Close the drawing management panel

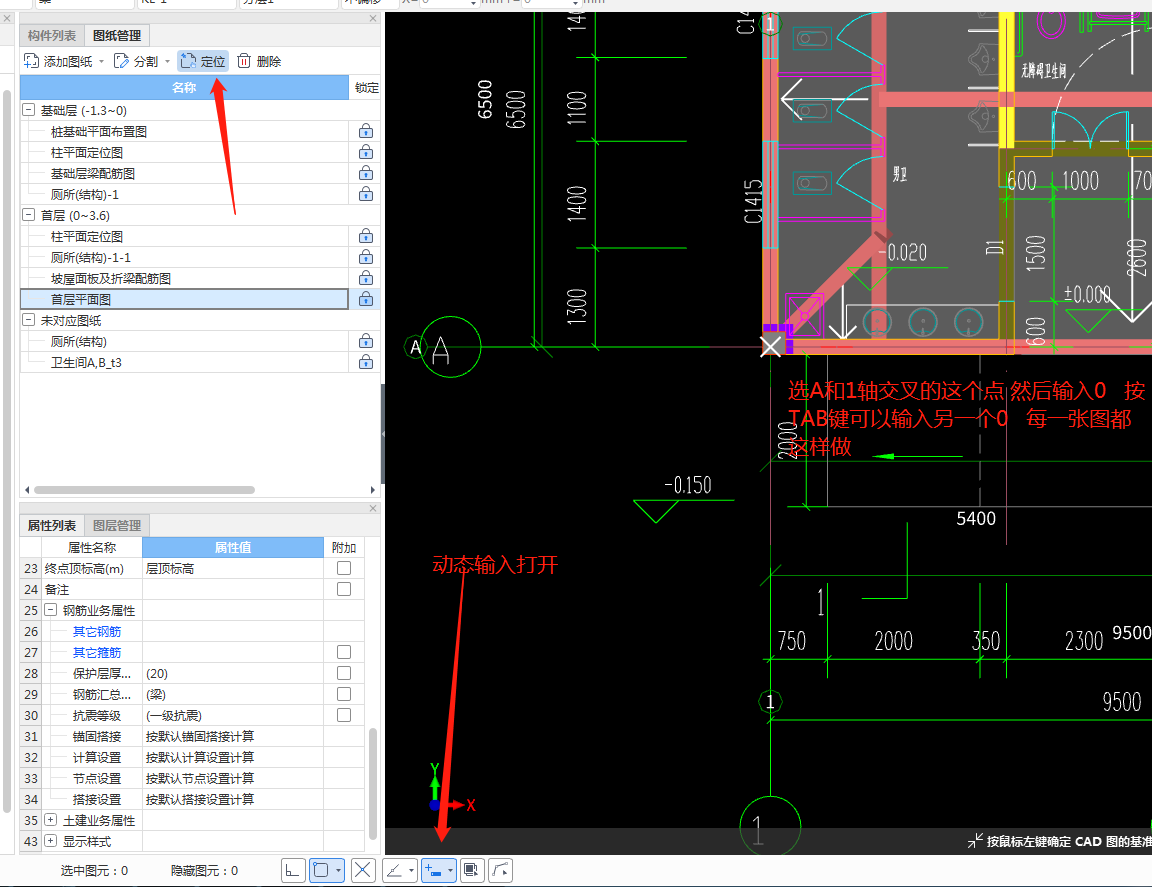click(372, 18)
